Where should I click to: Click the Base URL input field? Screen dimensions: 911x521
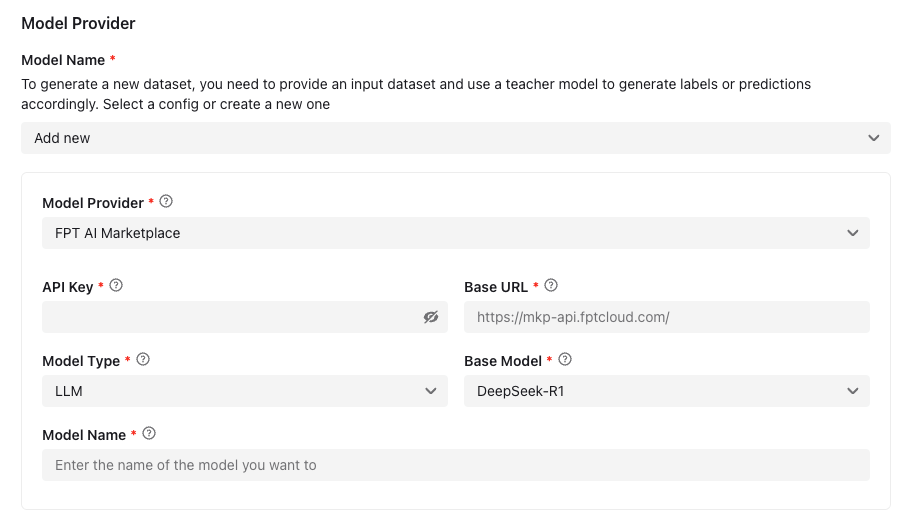[x=666, y=317]
